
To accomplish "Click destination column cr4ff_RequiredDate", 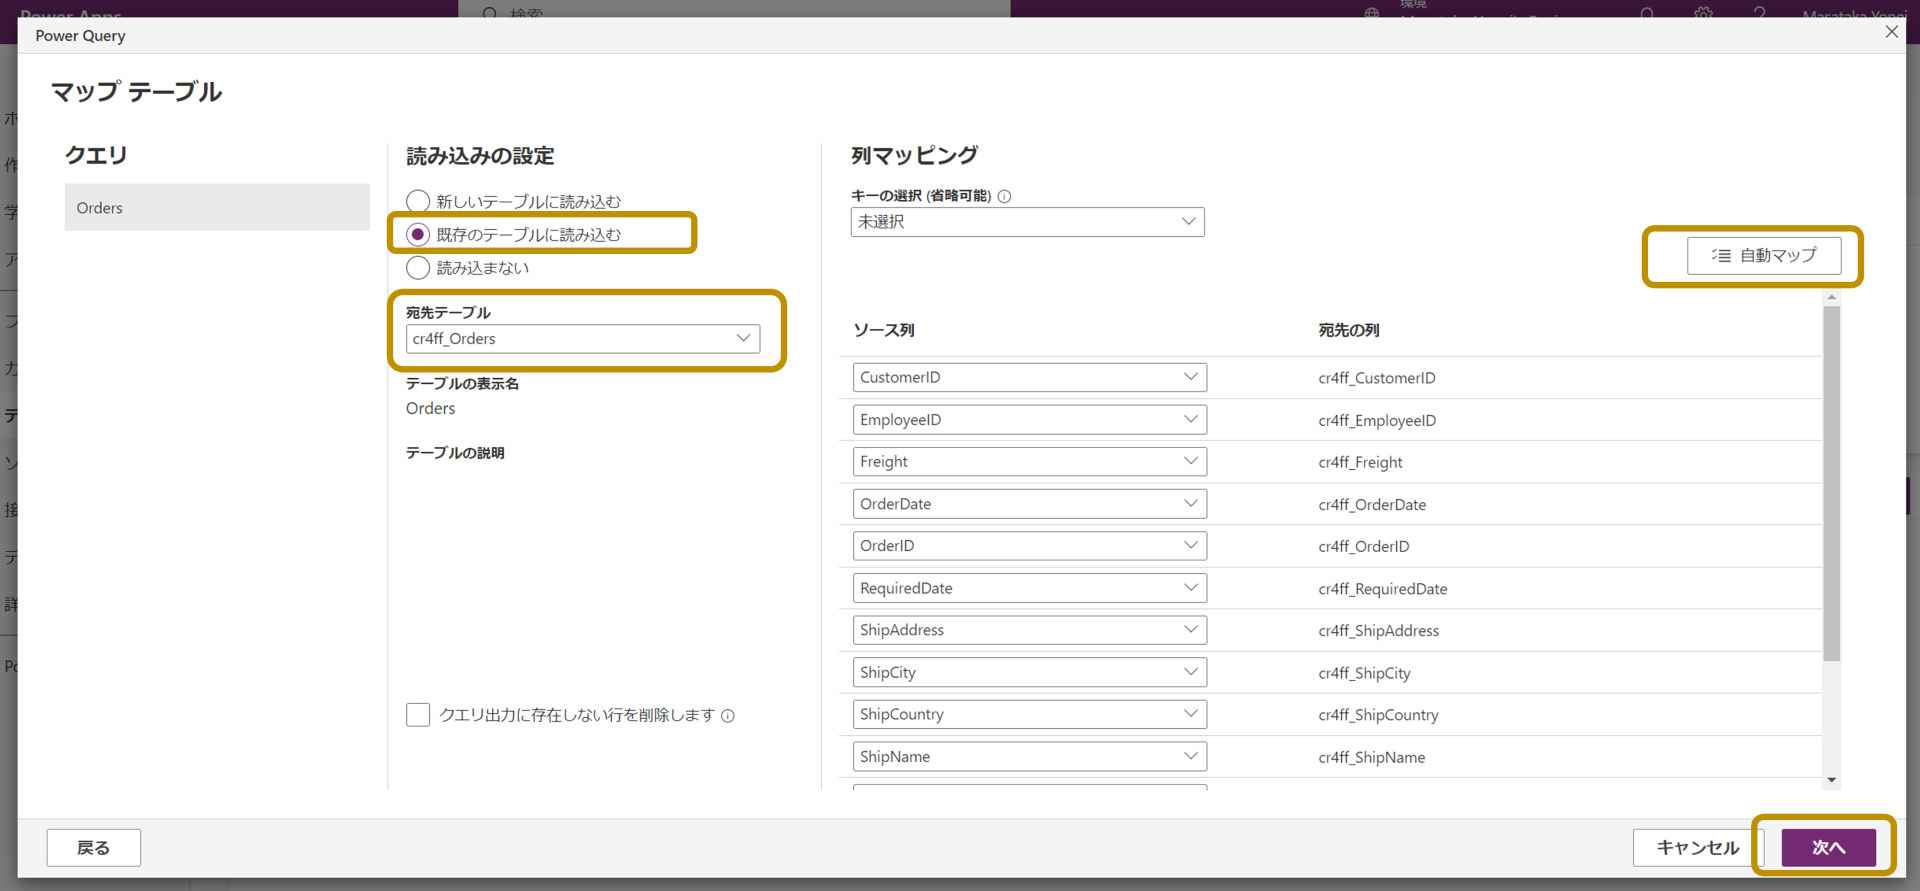I will point(1382,589).
